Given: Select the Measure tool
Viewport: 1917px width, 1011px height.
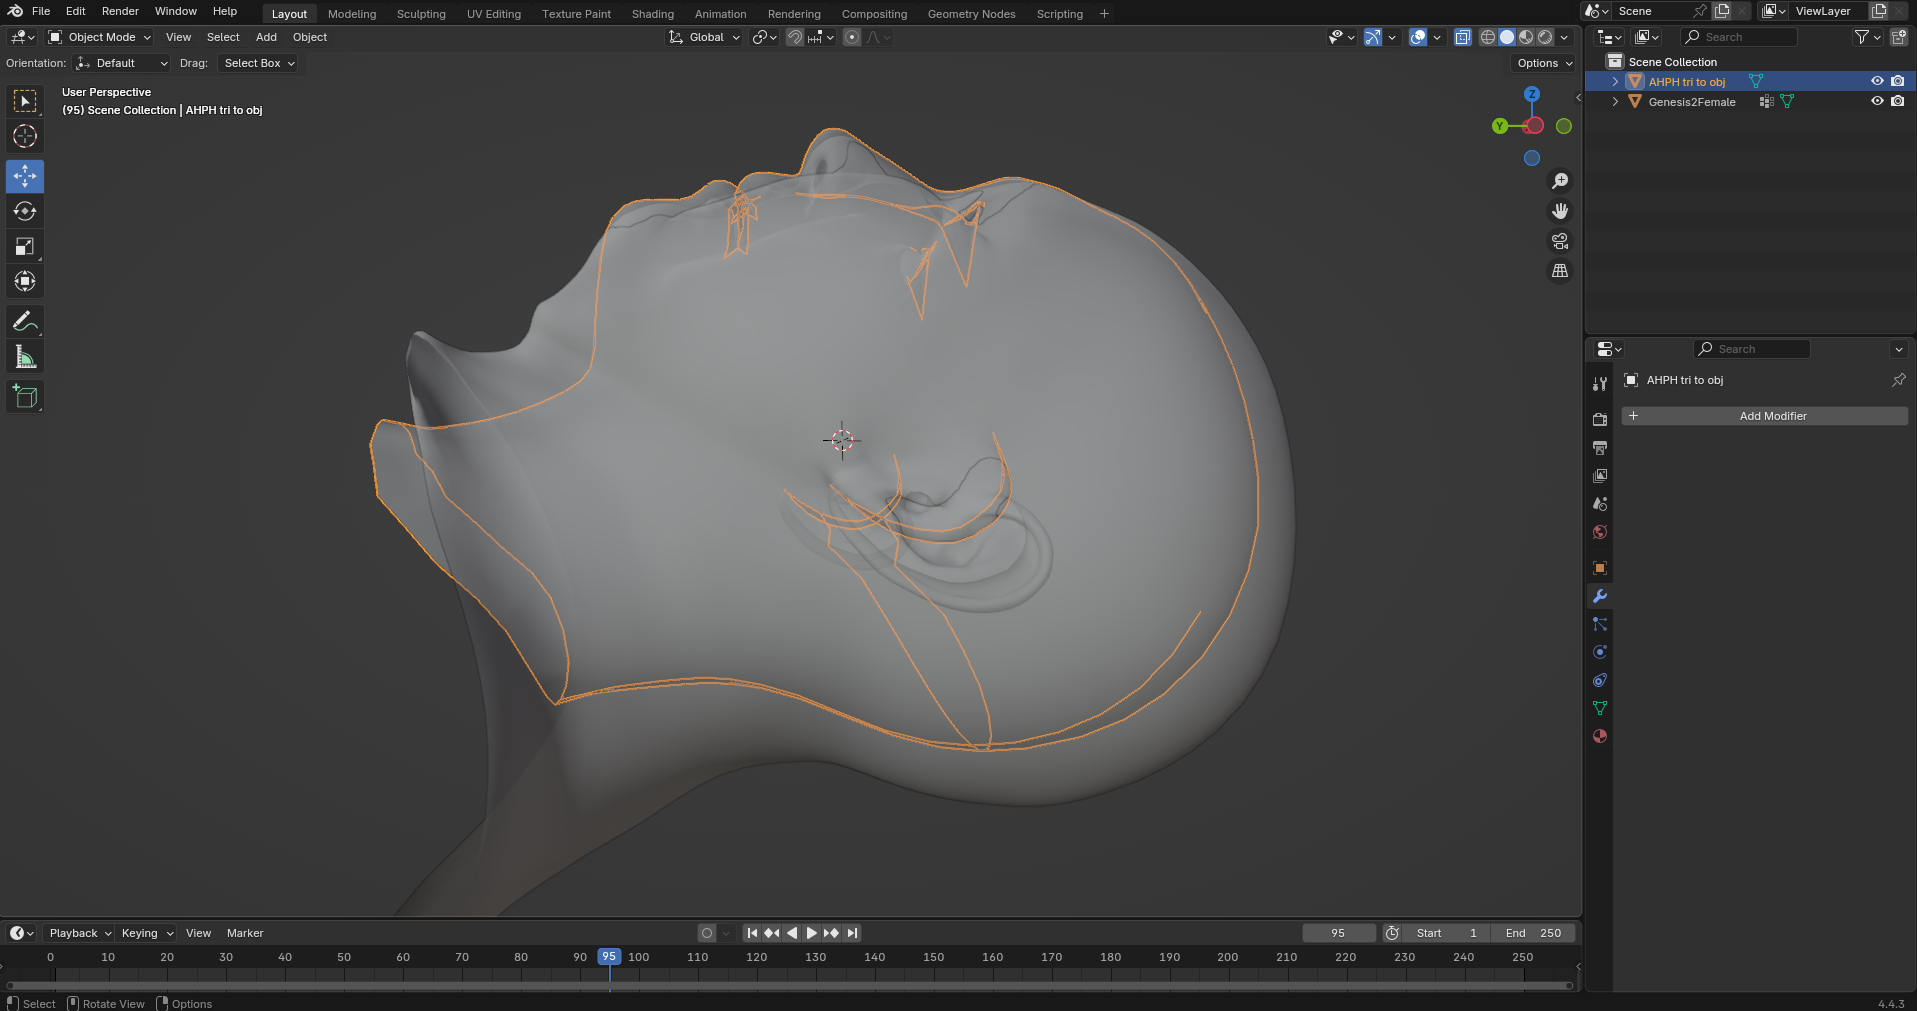Looking at the screenshot, I should coord(25,357).
